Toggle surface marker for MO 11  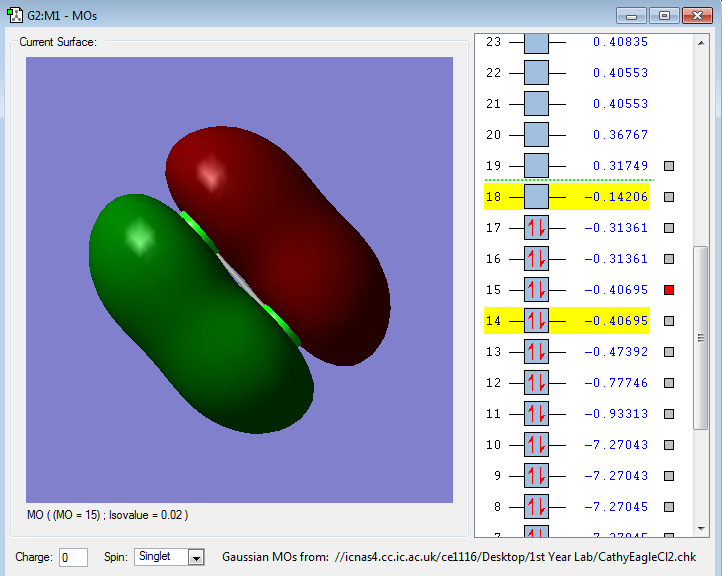669,414
